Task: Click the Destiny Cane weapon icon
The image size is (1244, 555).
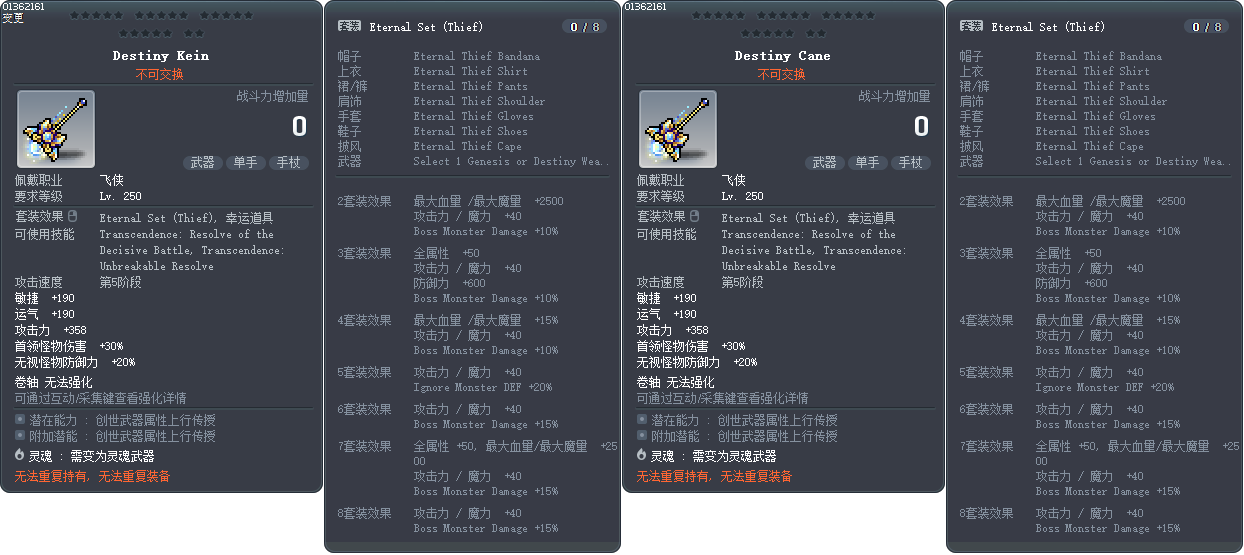Action: tap(678, 129)
